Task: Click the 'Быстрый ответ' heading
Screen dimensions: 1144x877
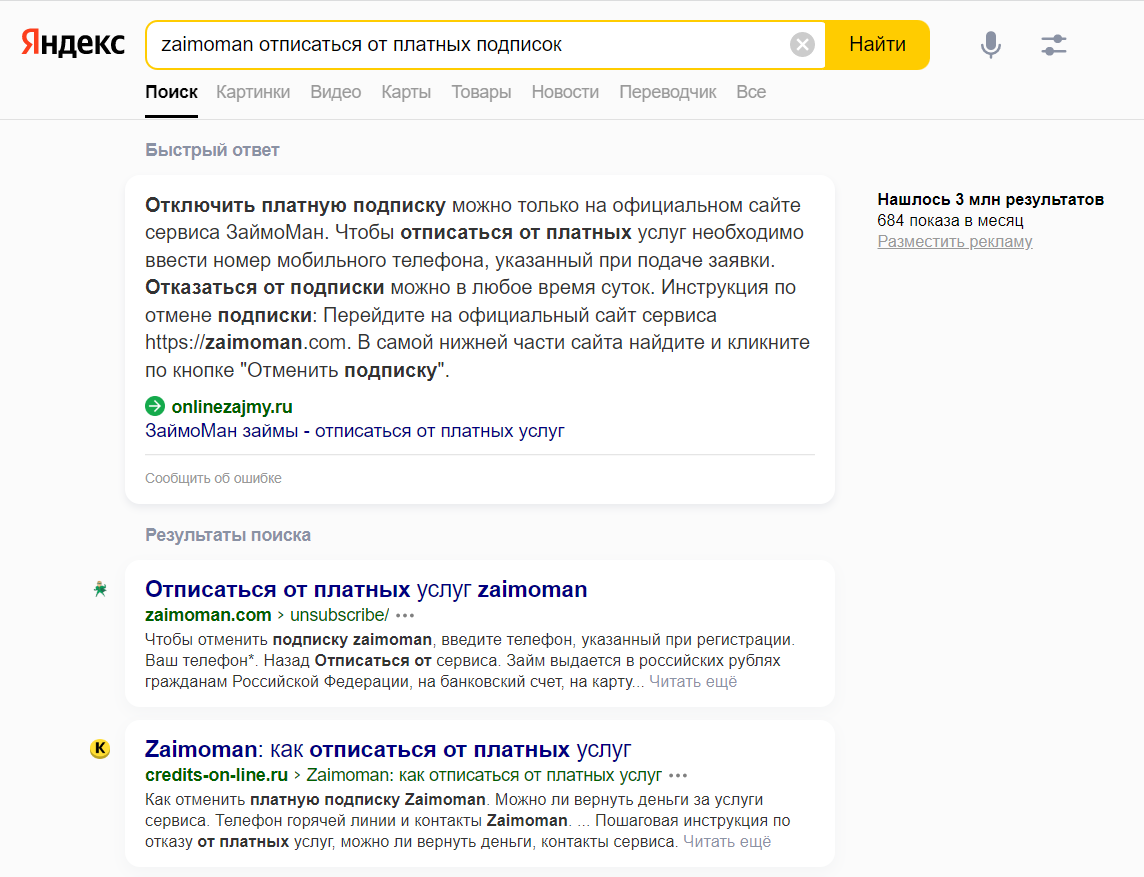Action: [x=212, y=150]
